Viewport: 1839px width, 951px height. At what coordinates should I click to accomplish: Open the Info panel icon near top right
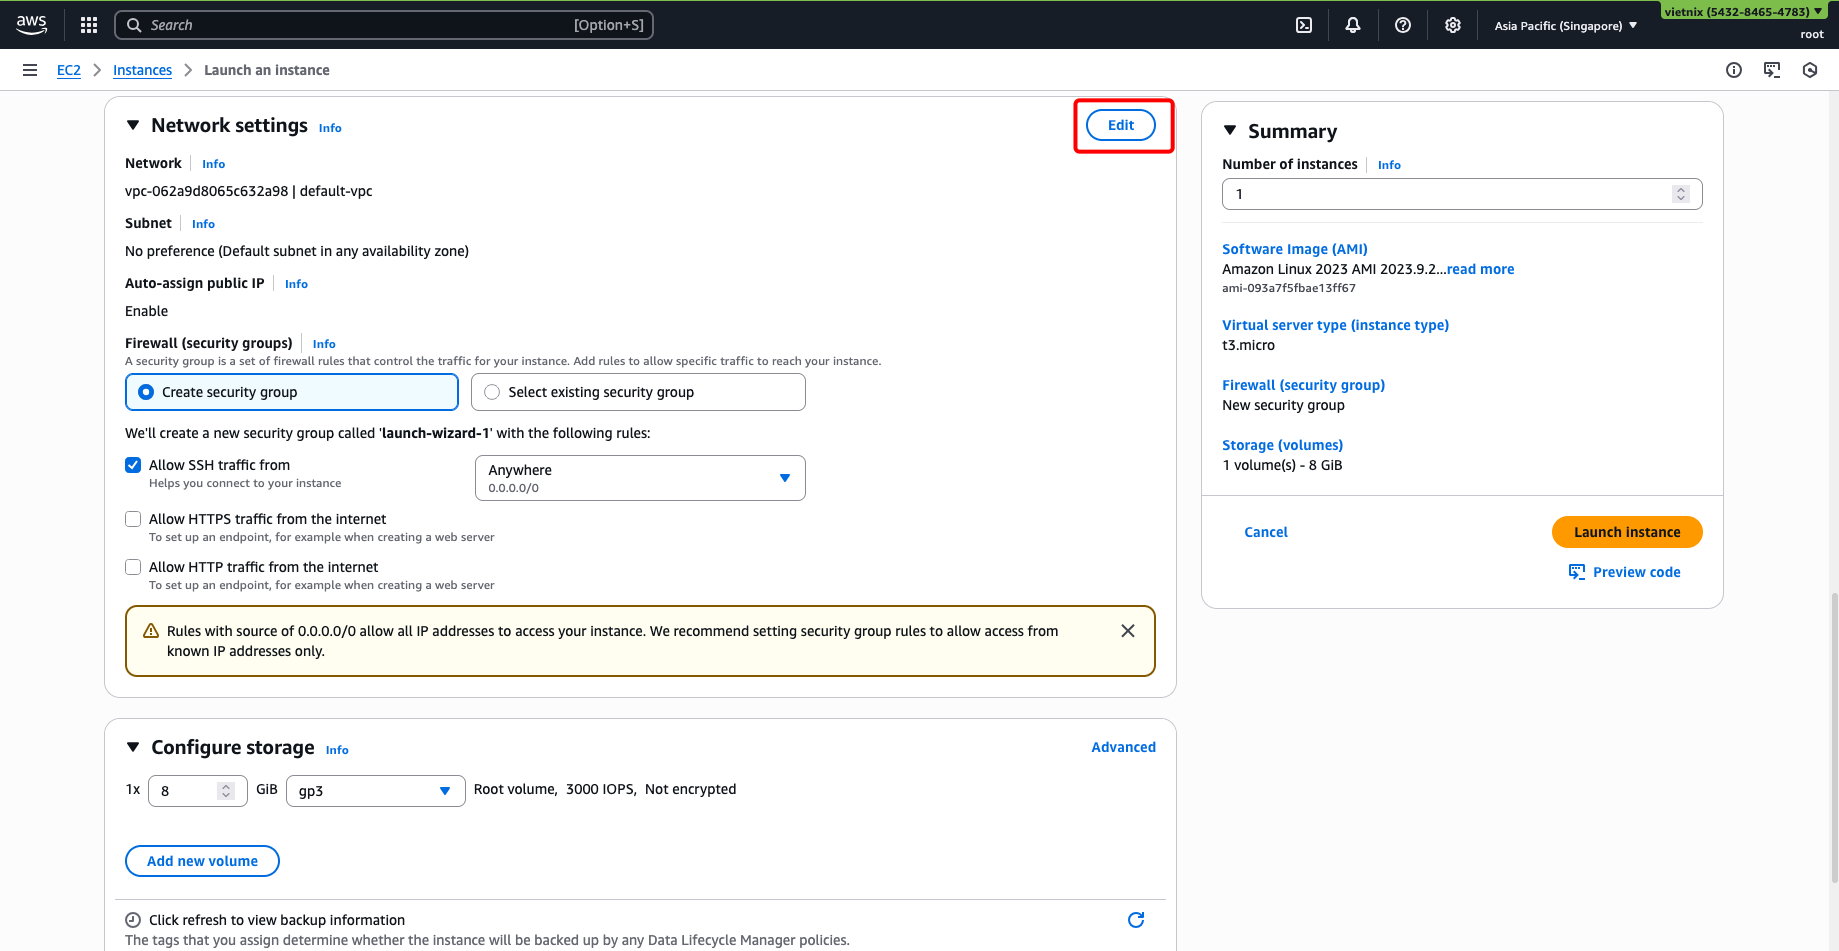click(x=1733, y=69)
